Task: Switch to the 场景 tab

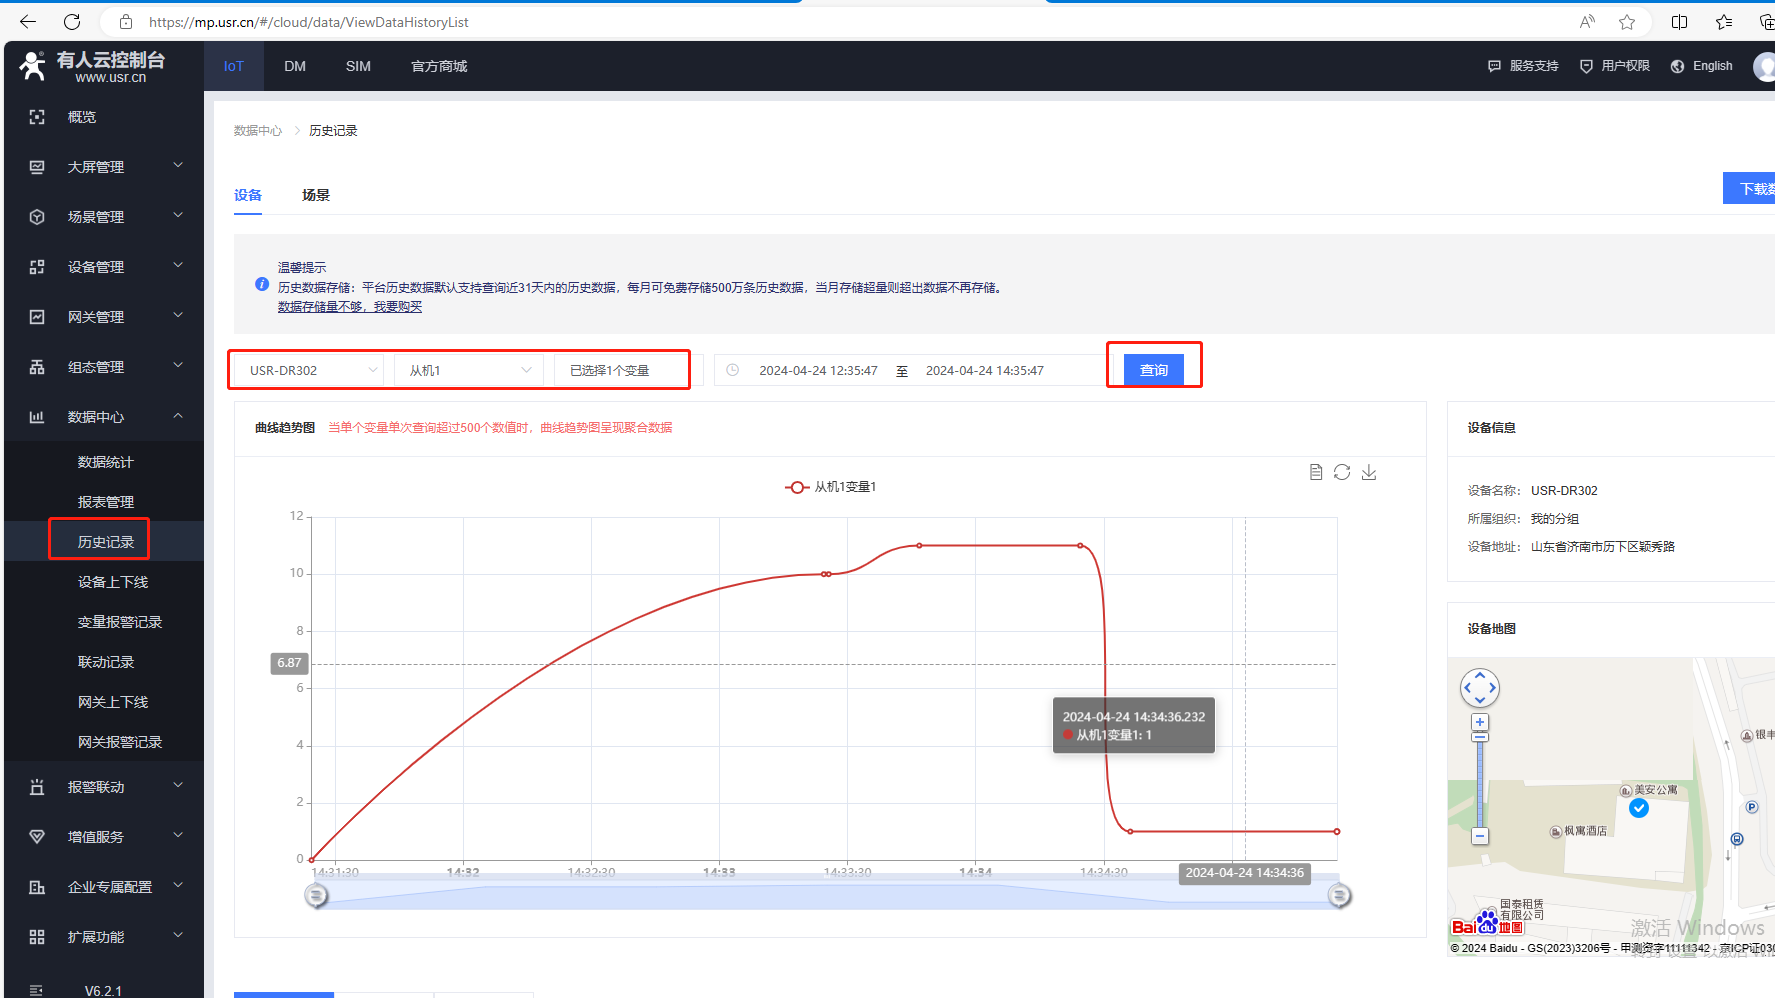Action: pyautogui.click(x=316, y=195)
